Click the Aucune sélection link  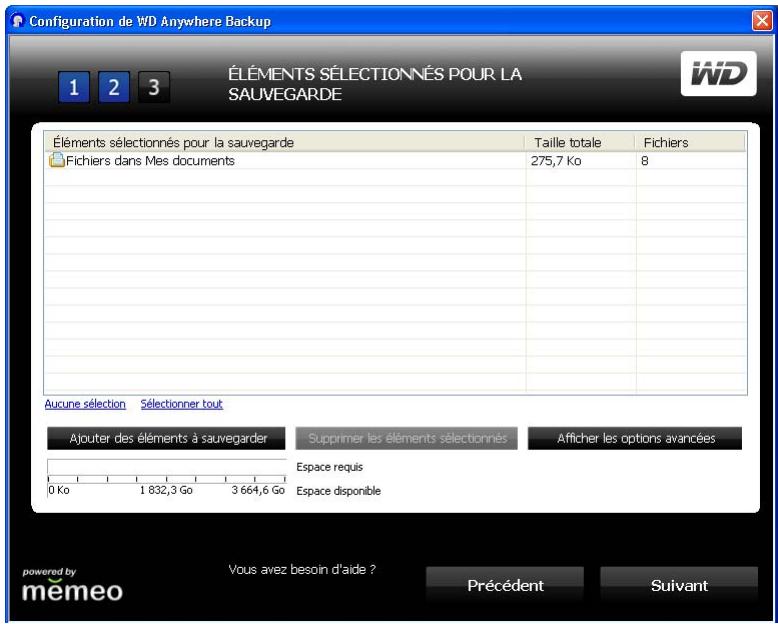tap(85, 404)
